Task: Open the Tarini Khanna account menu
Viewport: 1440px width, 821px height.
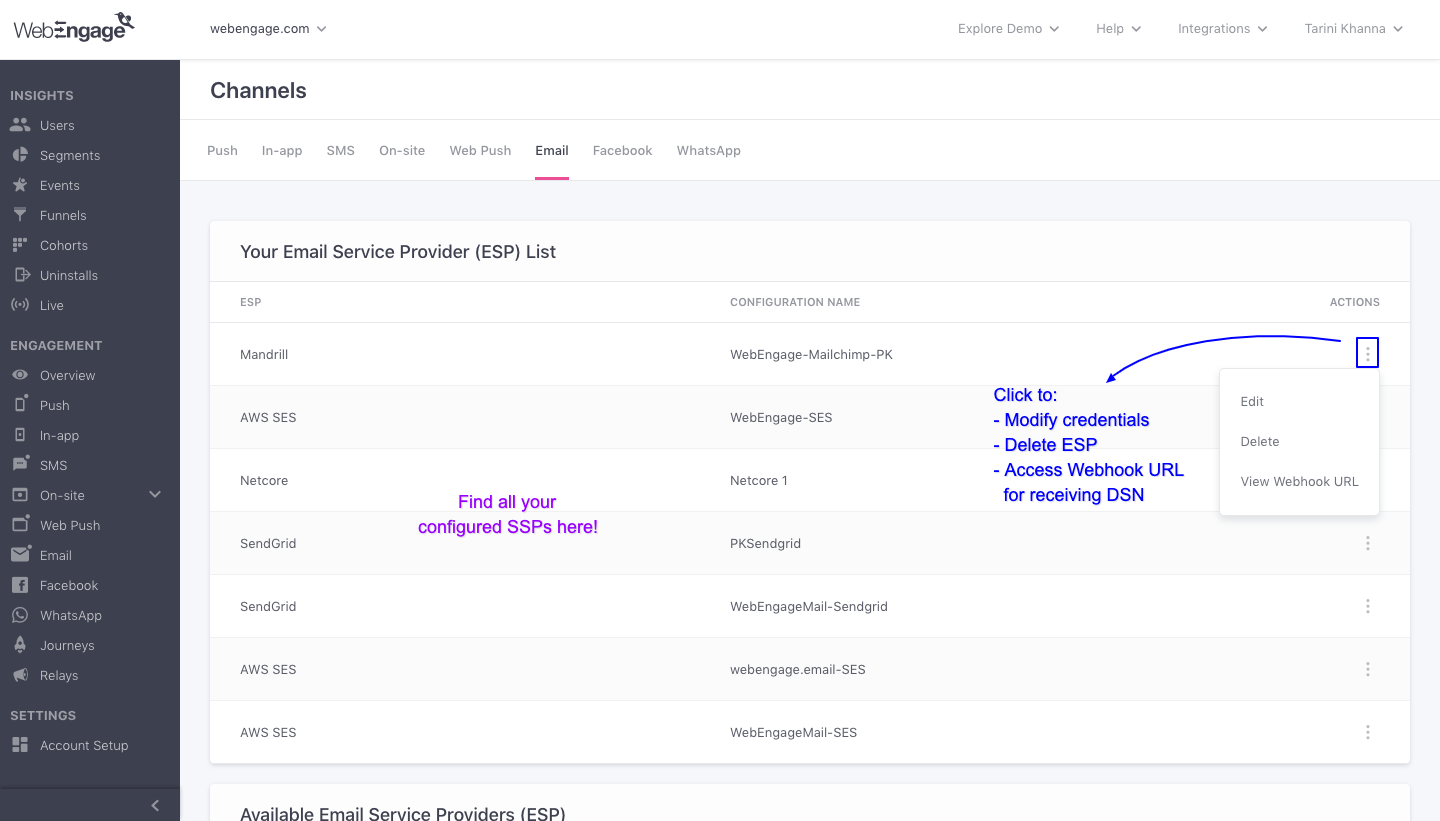Action: pyautogui.click(x=1354, y=29)
